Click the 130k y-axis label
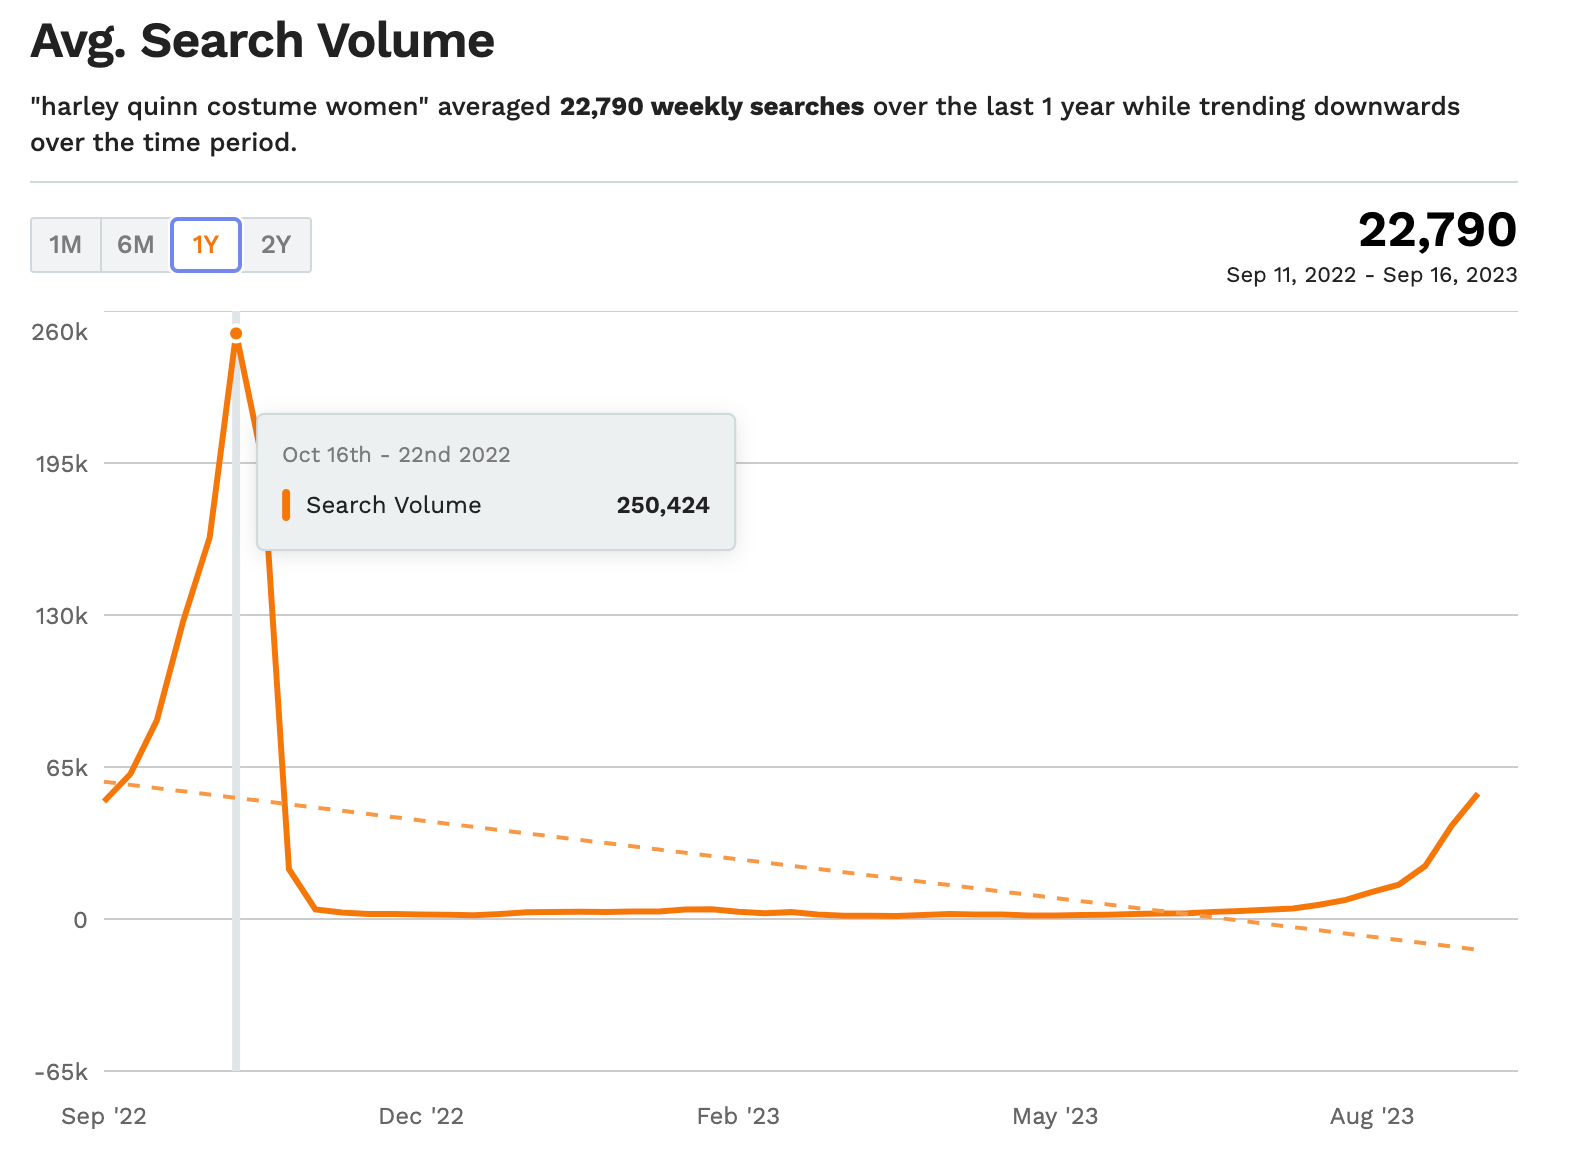1574x1168 pixels. (x=62, y=616)
